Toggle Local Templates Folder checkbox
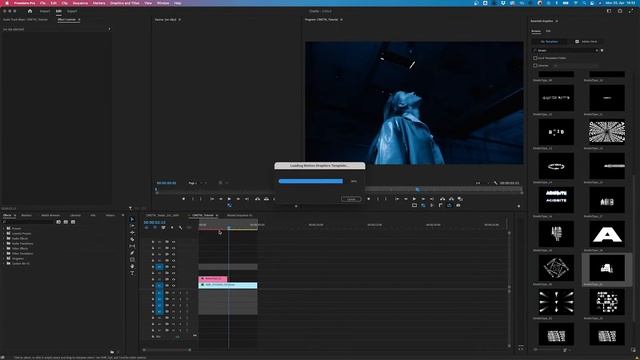 [535, 58]
